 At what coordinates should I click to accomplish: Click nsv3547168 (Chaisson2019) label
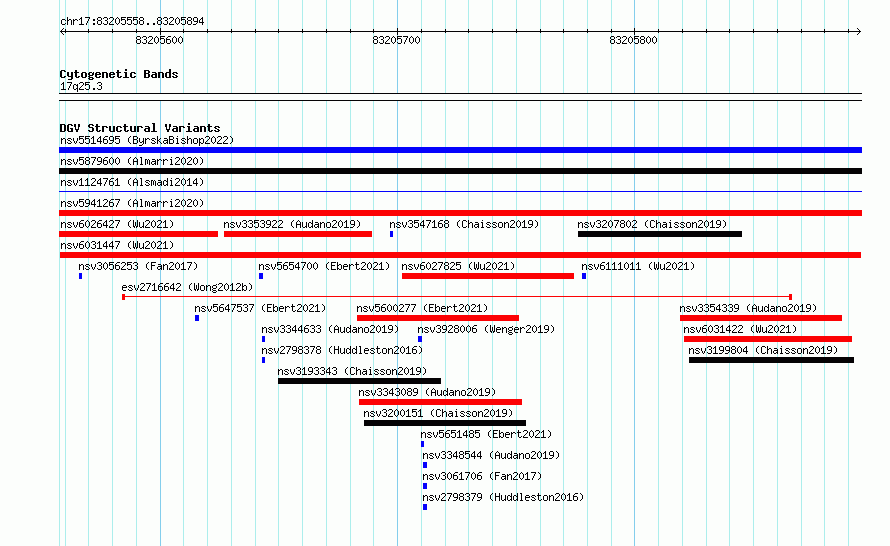pyautogui.click(x=464, y=224)
